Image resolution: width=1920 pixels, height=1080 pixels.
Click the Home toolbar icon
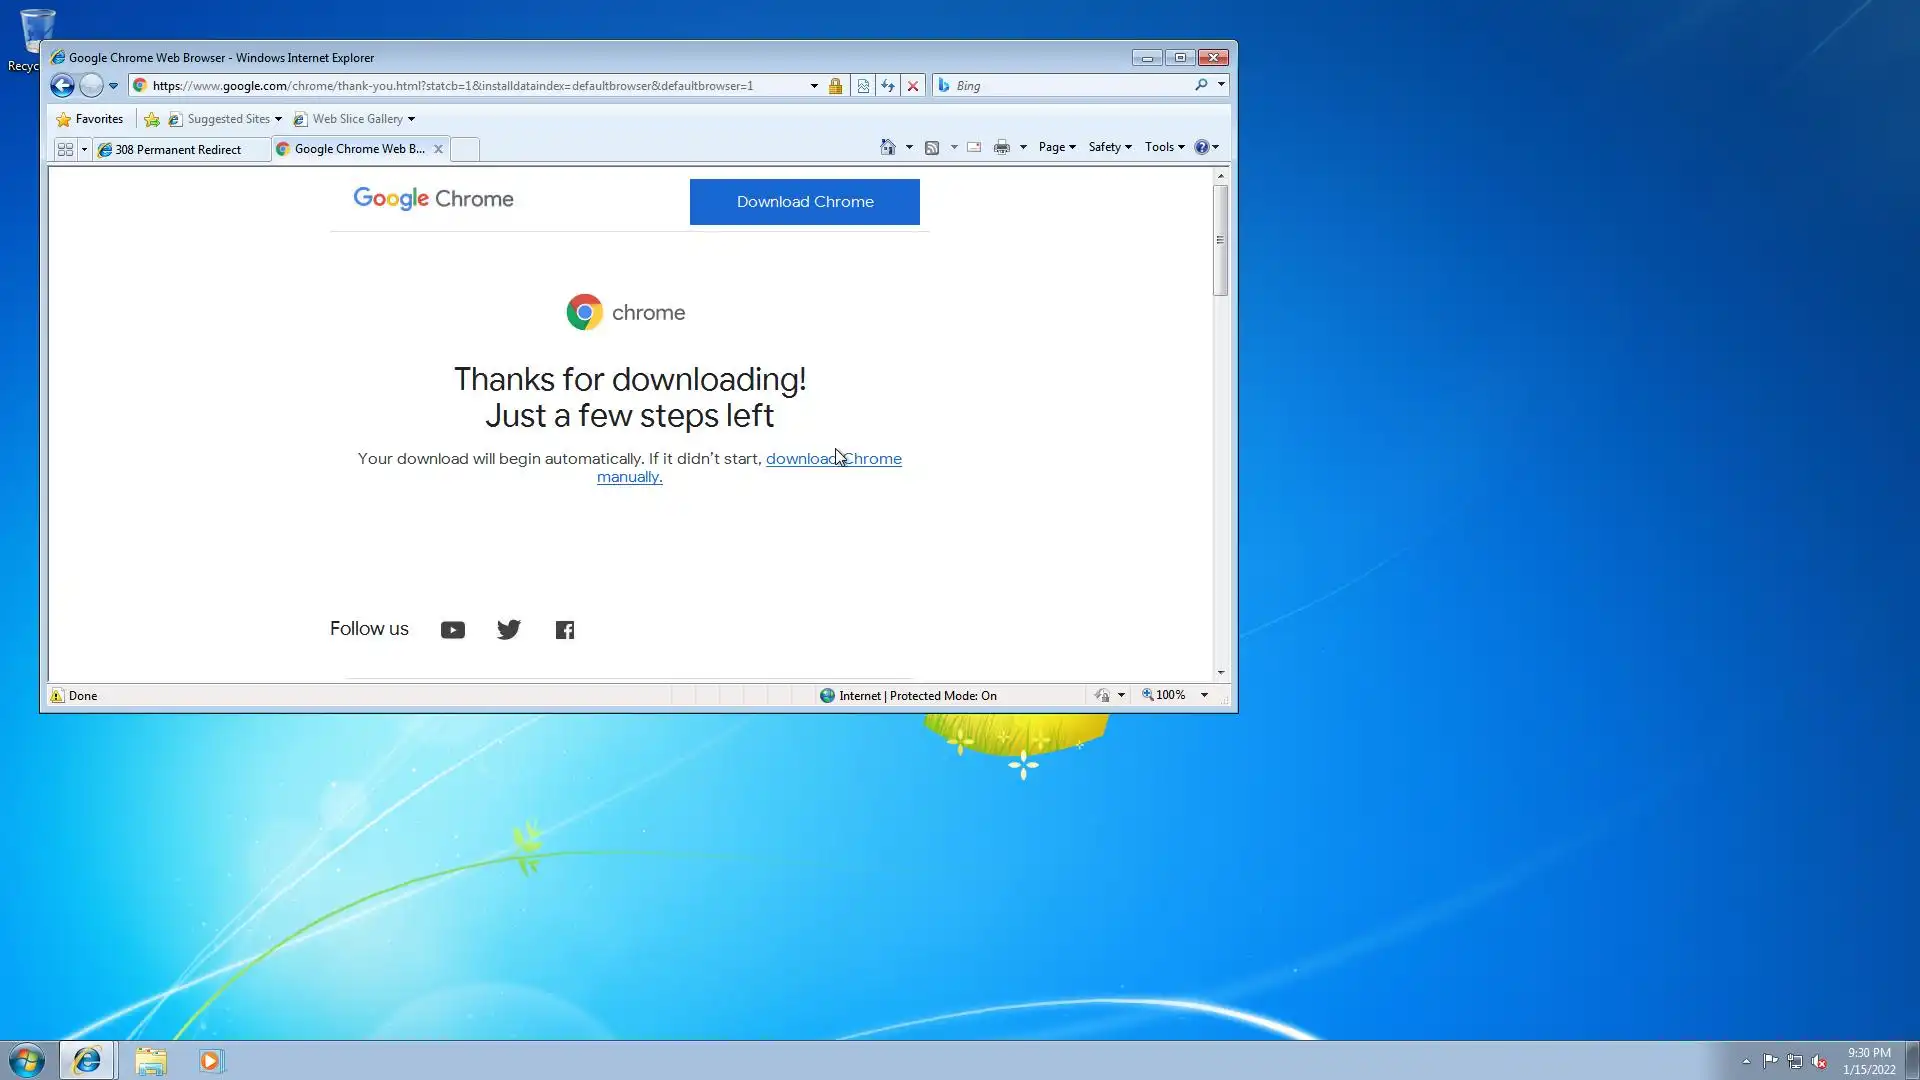(x=887, y=147)
